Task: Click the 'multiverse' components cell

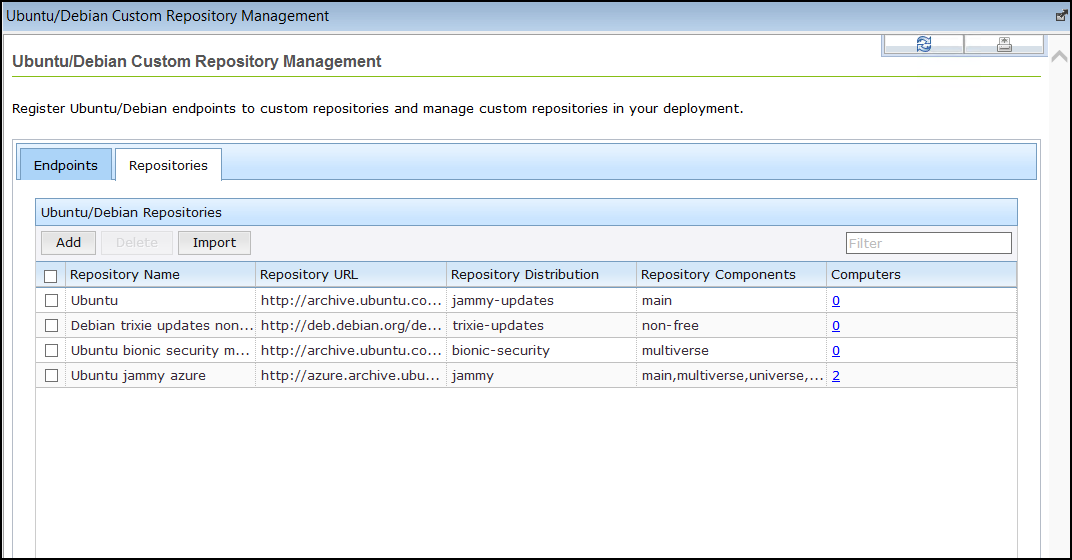Action: pyautogui.click(x=732, y=350)
